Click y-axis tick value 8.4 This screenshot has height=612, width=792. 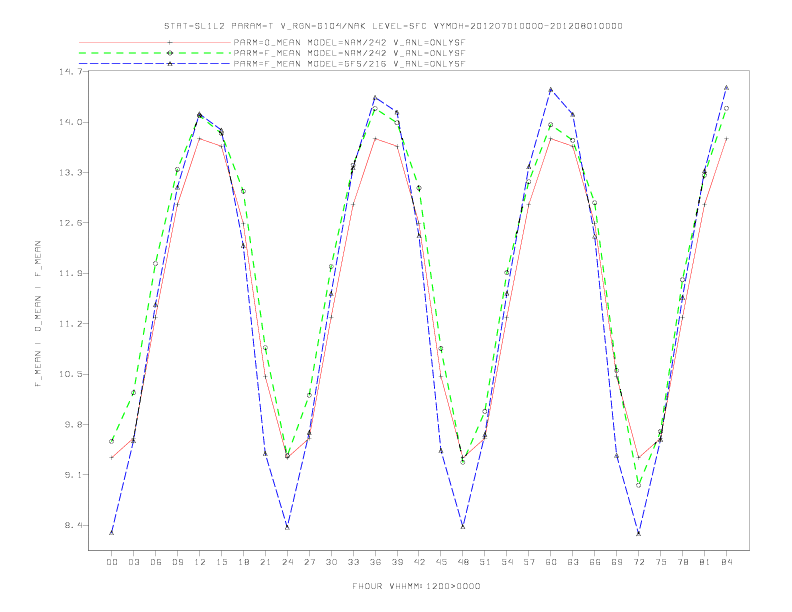(x=73, y=525)
